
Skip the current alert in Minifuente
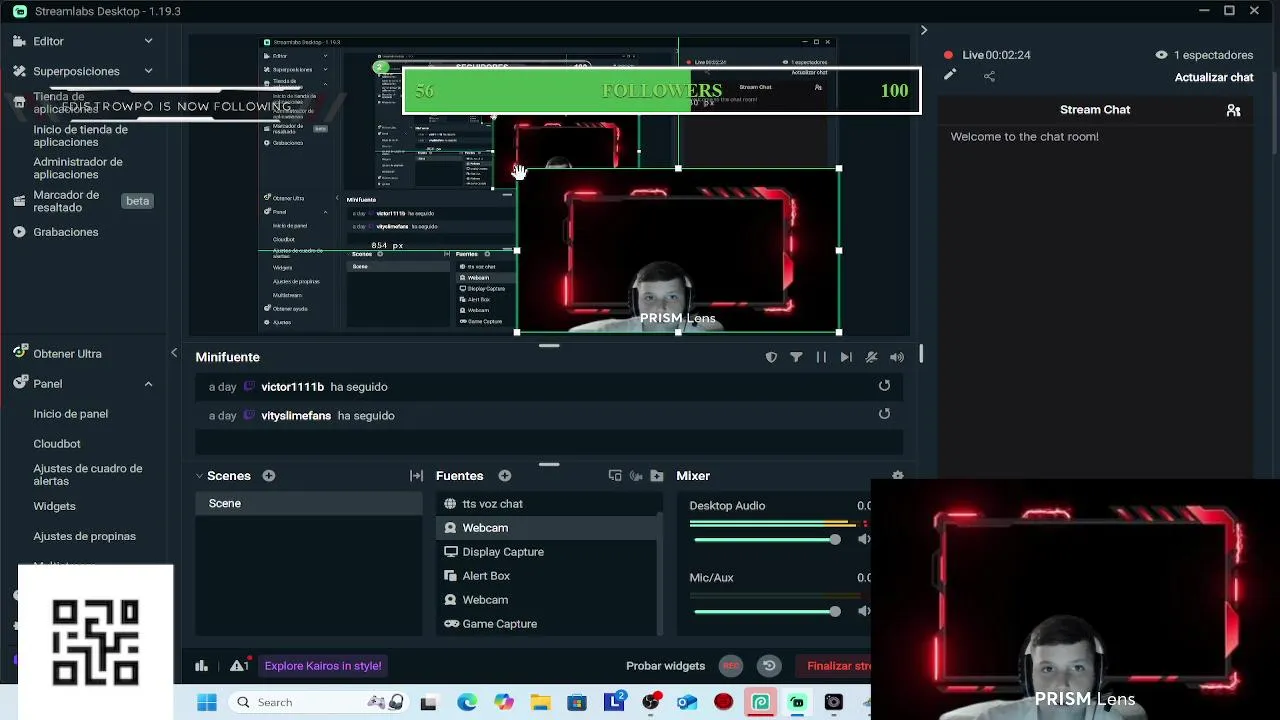[x=846, y=357]
